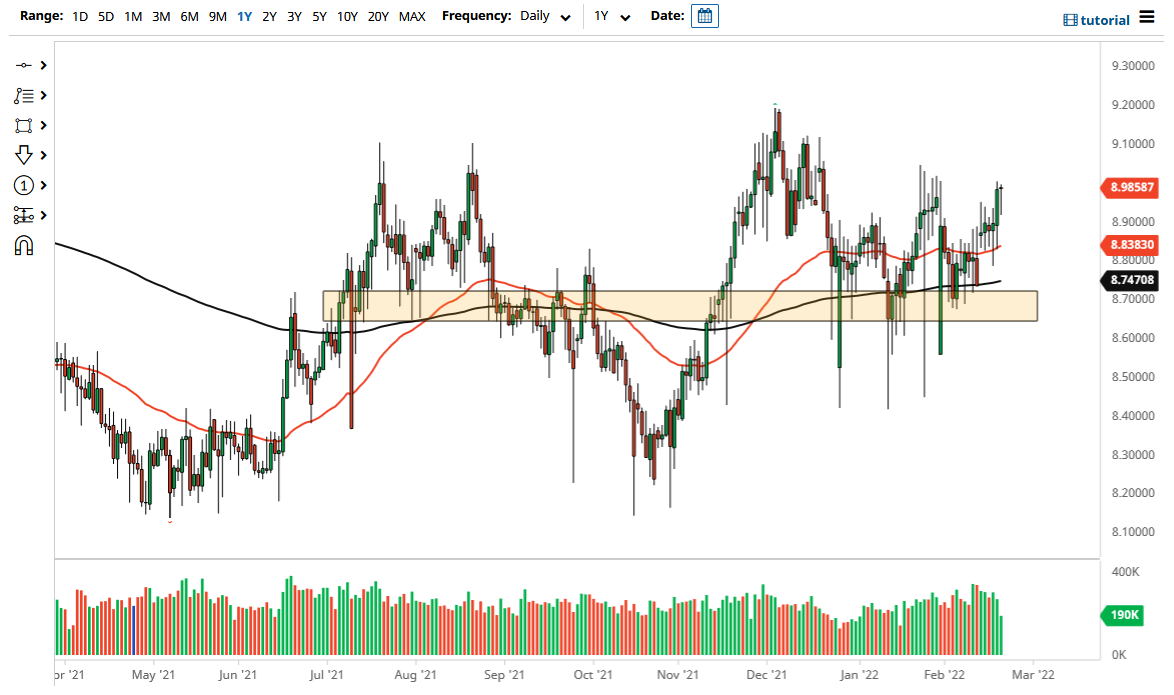Select the MAX range option
Image resolution: width=1174 pixels, height=695 pixels.
412,16
